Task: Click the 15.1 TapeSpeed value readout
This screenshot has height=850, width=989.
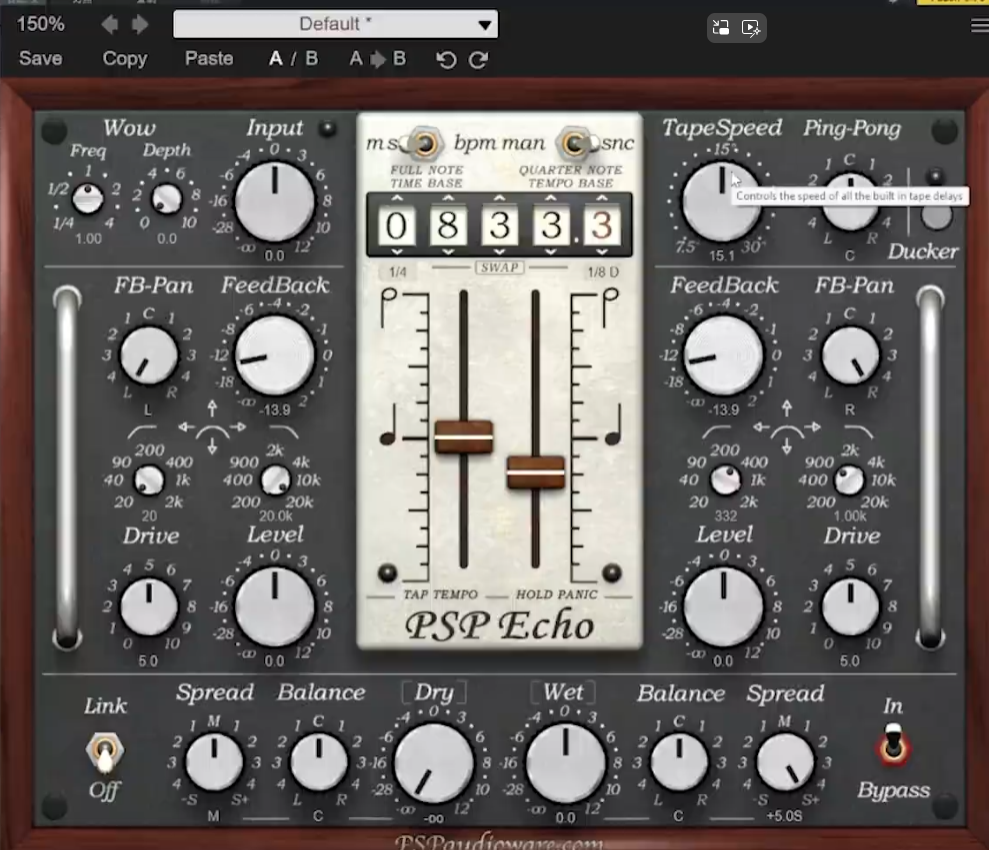Action: pyautogui.click(x=722, y=256)
